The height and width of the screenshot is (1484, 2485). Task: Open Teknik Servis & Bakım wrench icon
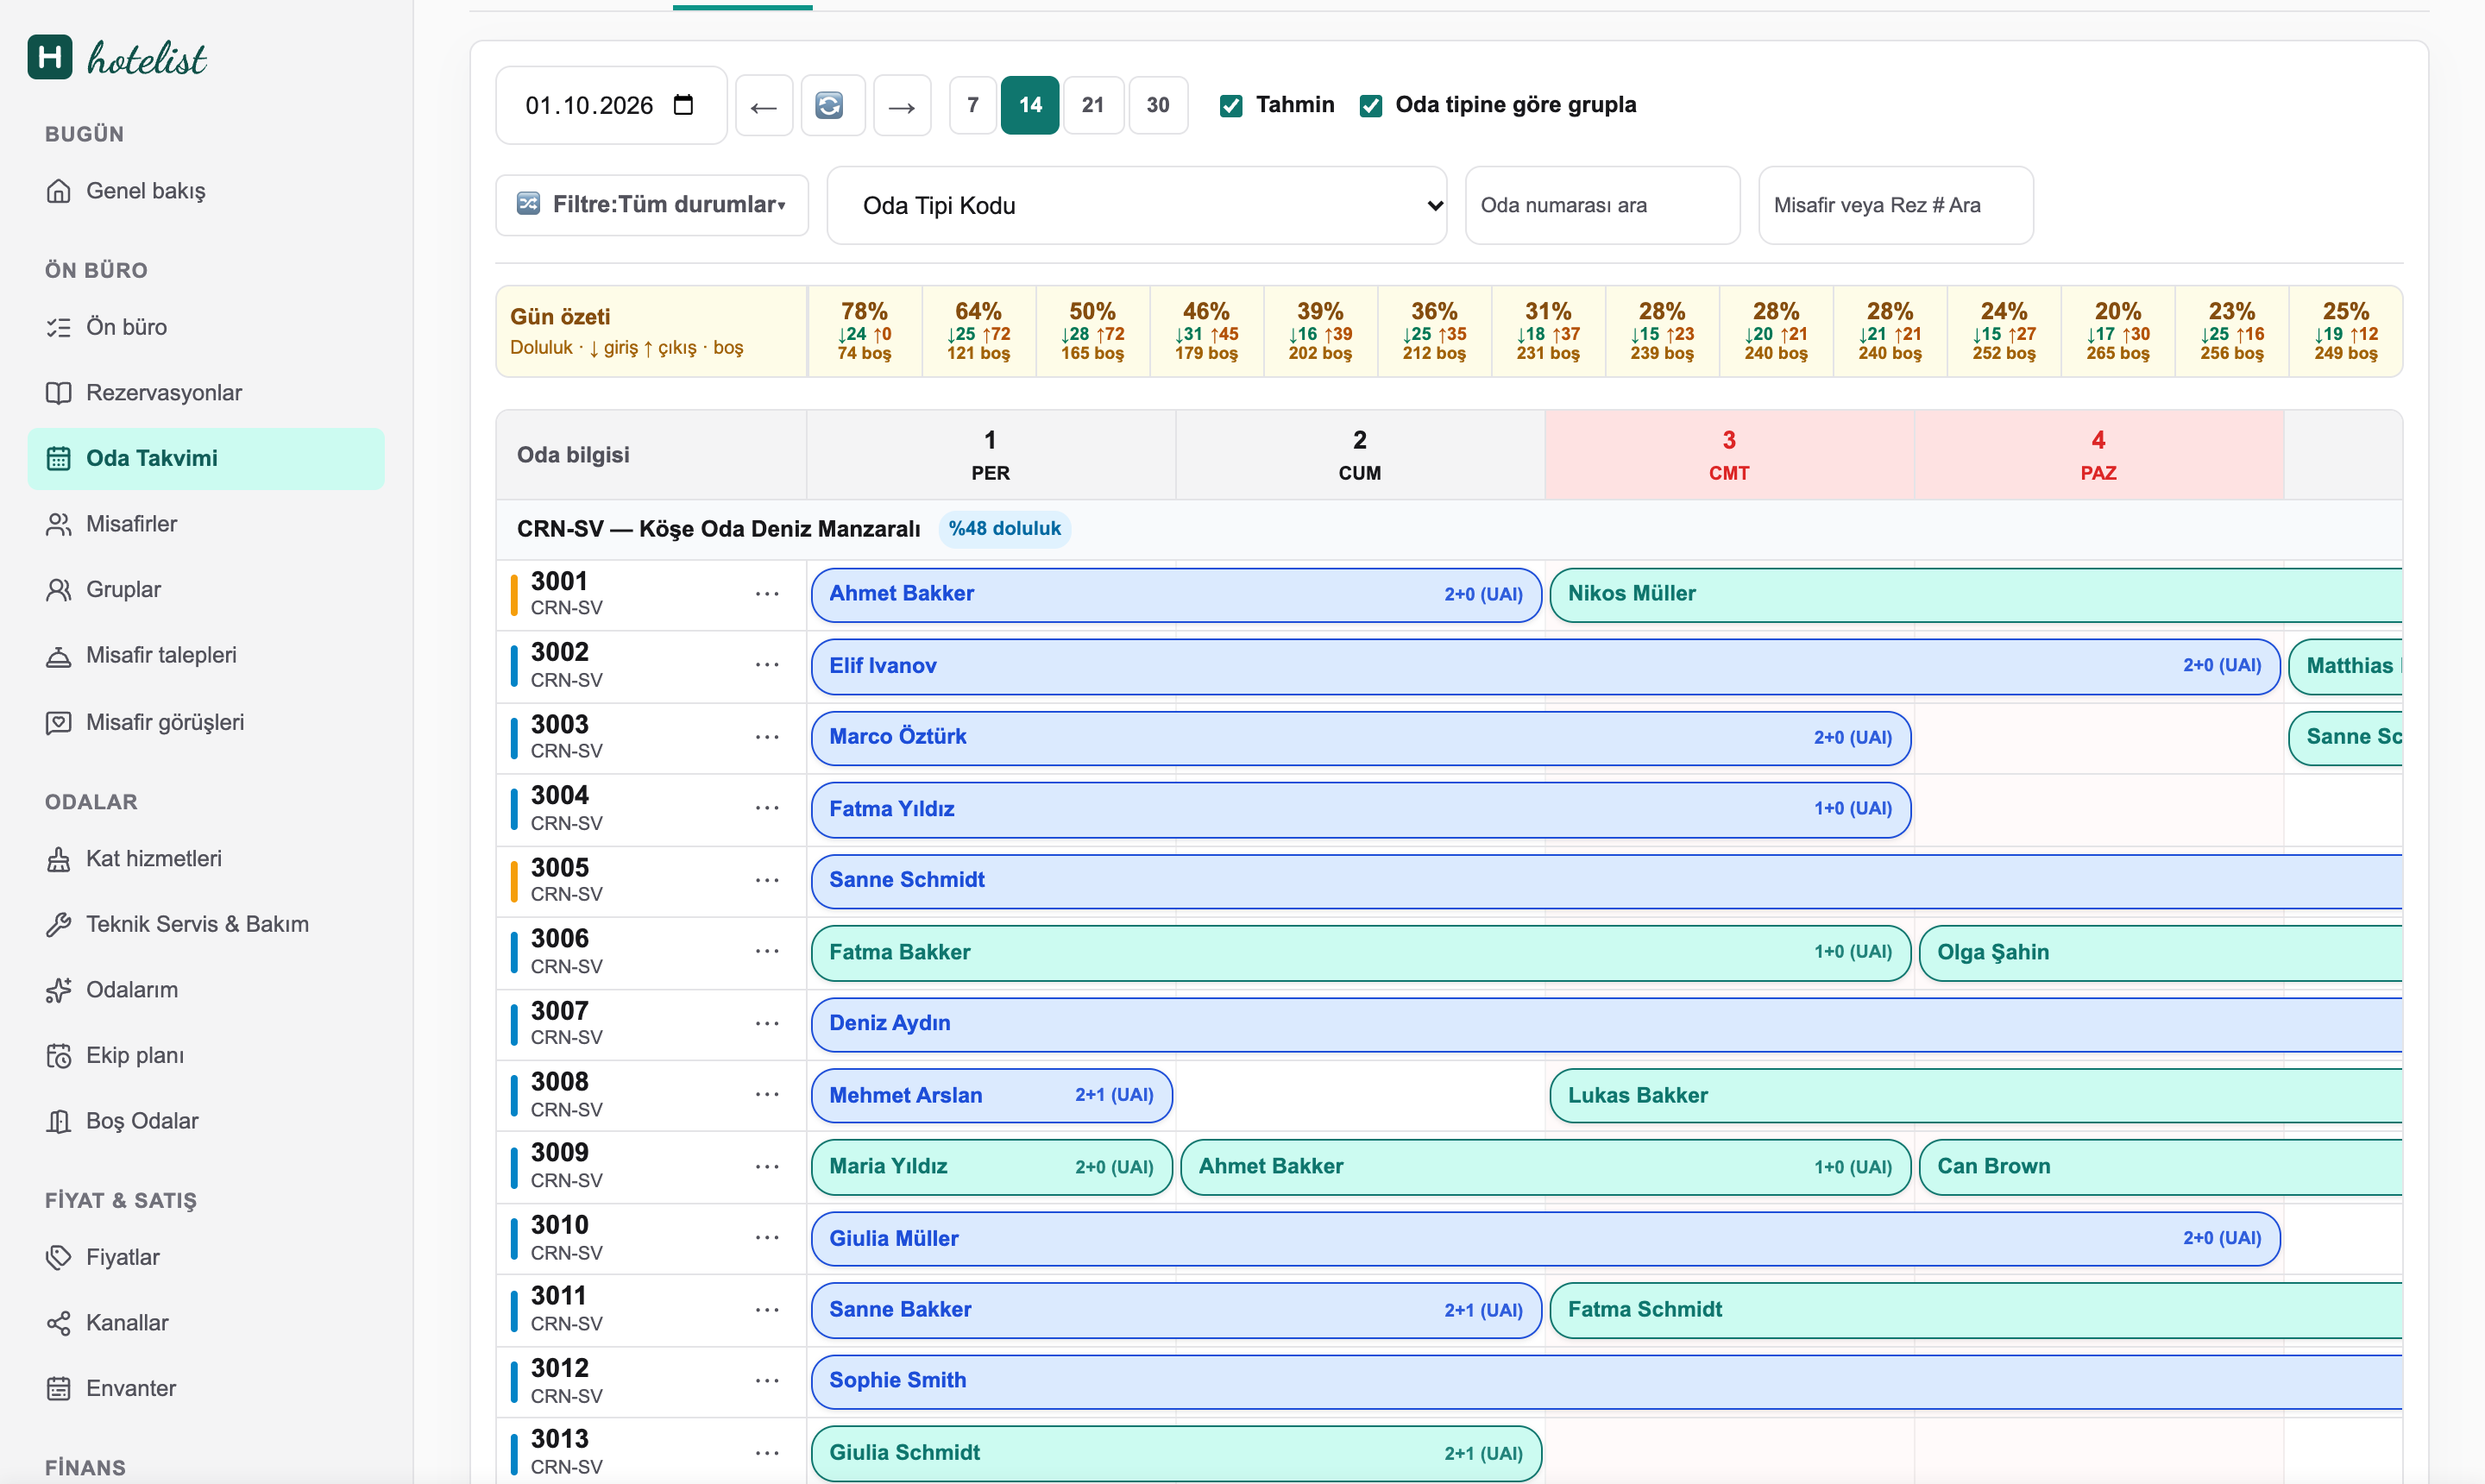(x=59, y=924)
